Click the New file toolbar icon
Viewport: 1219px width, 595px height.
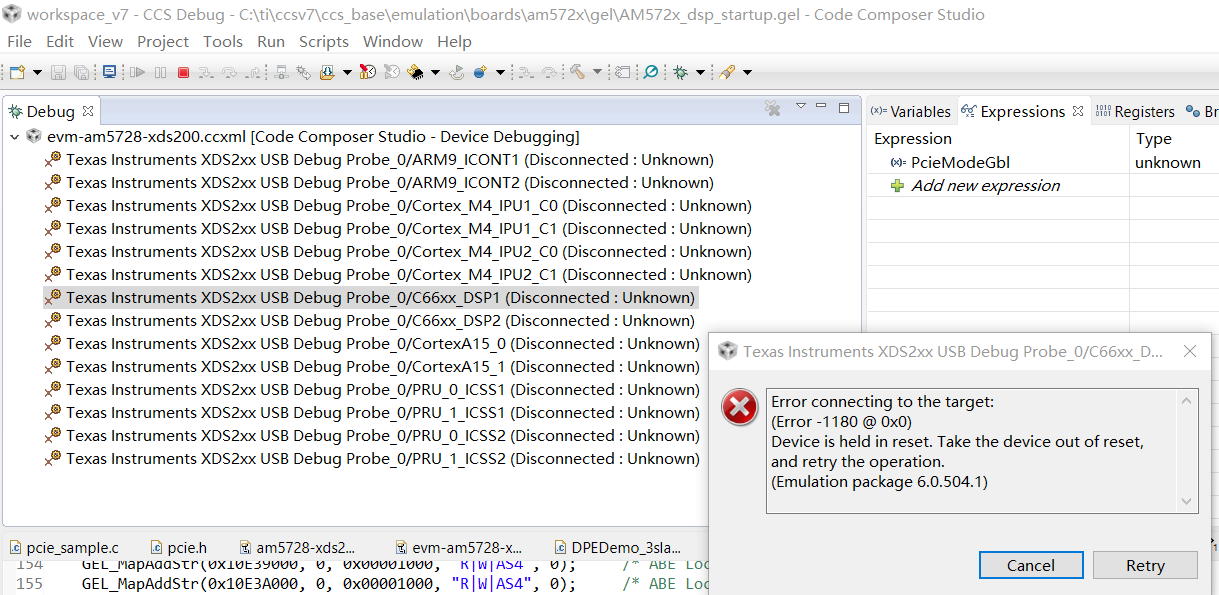coord(16,72)
